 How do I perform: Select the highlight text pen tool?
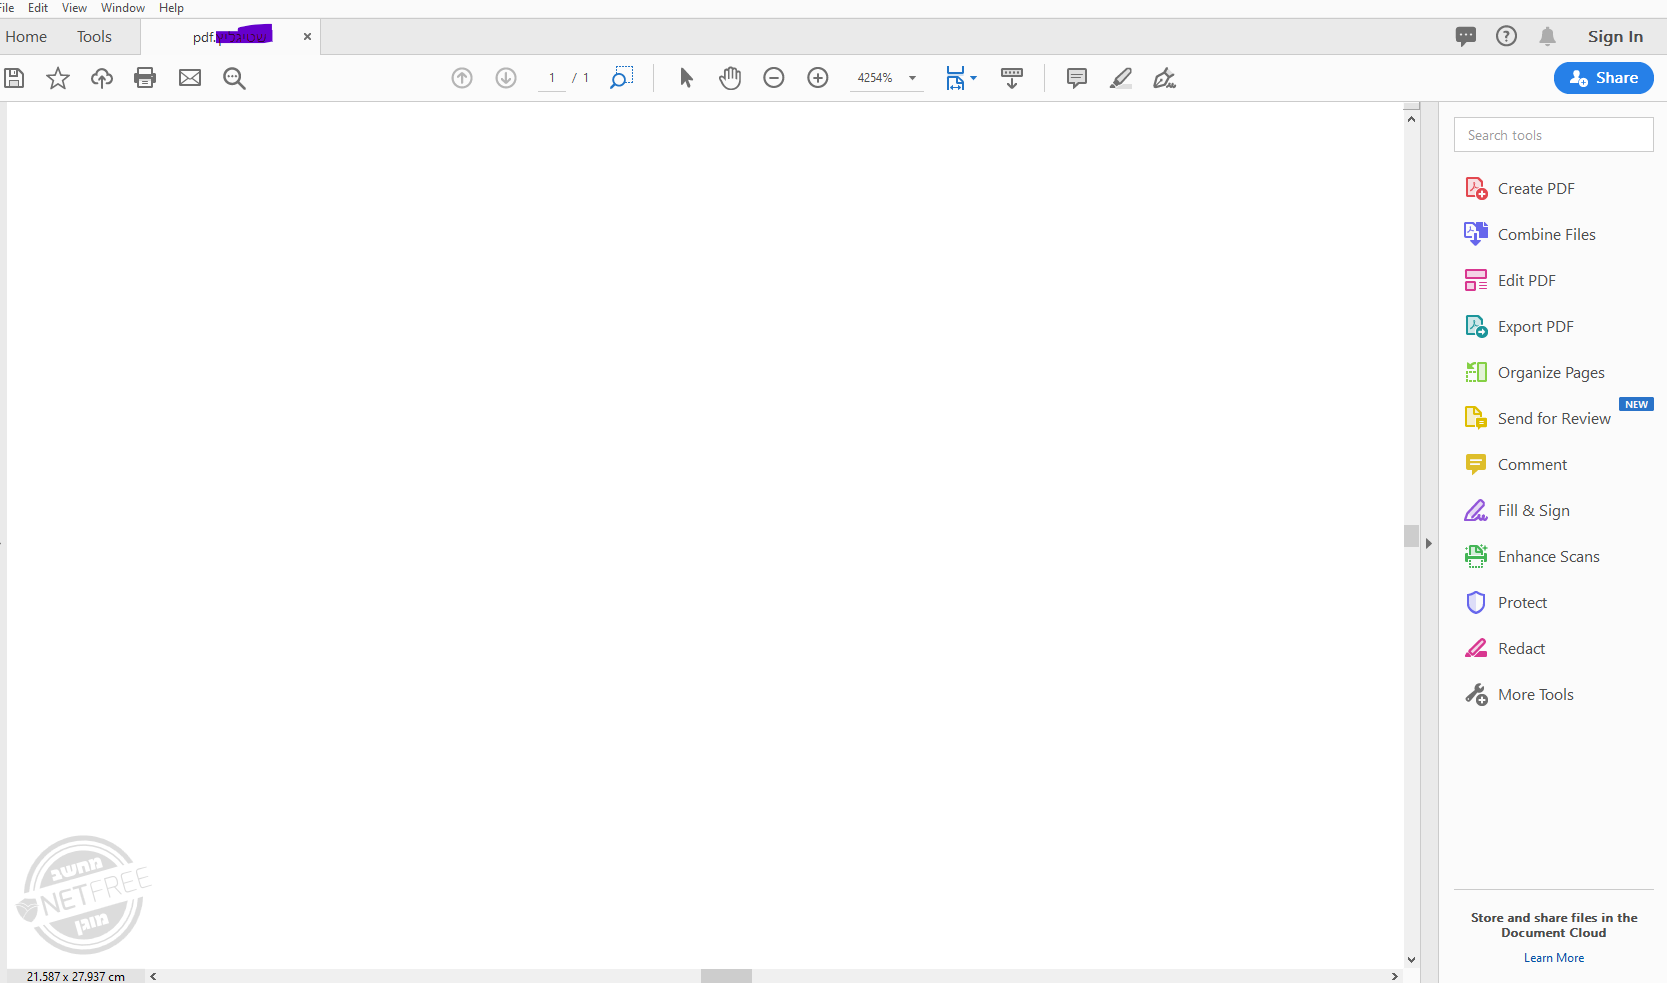(x=1121, y=78)
